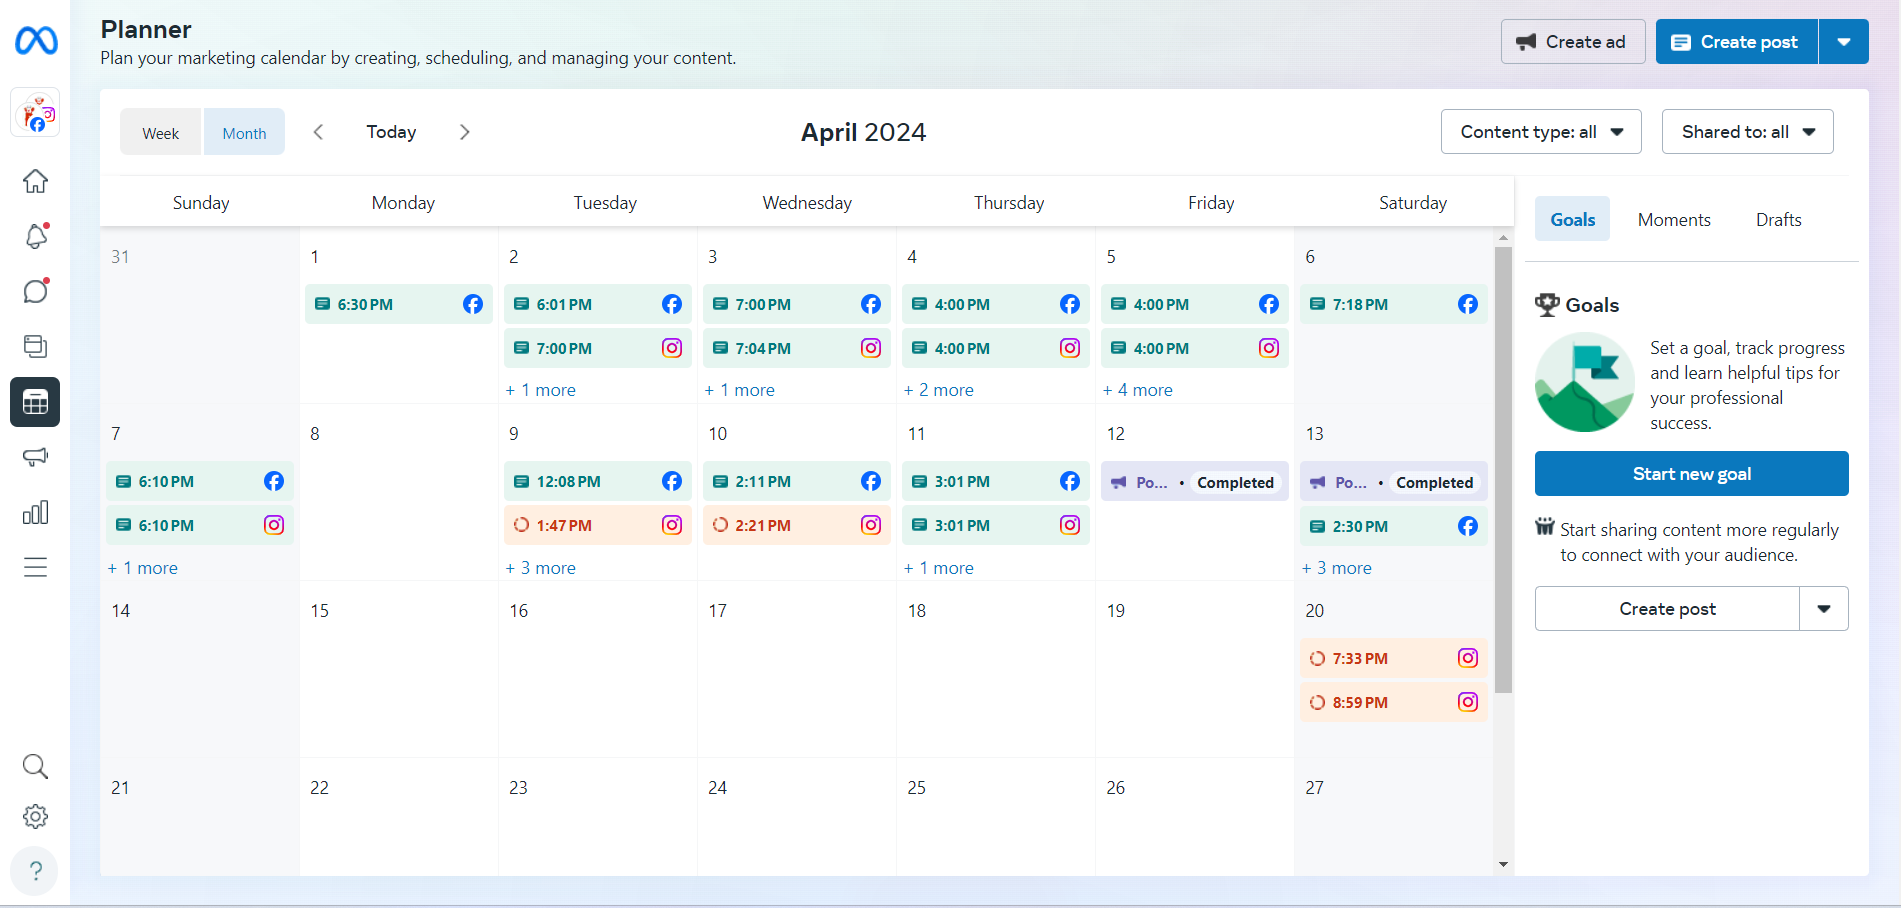1901x908 pixels.
Task: Switch the calendar to Week view
Action: tap(161, 133)
